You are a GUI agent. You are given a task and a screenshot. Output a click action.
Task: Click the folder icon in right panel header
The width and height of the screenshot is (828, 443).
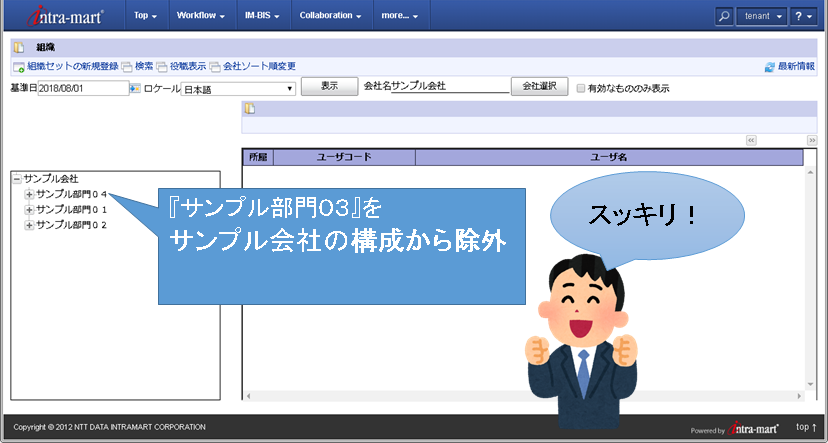(x=250, y=108)
